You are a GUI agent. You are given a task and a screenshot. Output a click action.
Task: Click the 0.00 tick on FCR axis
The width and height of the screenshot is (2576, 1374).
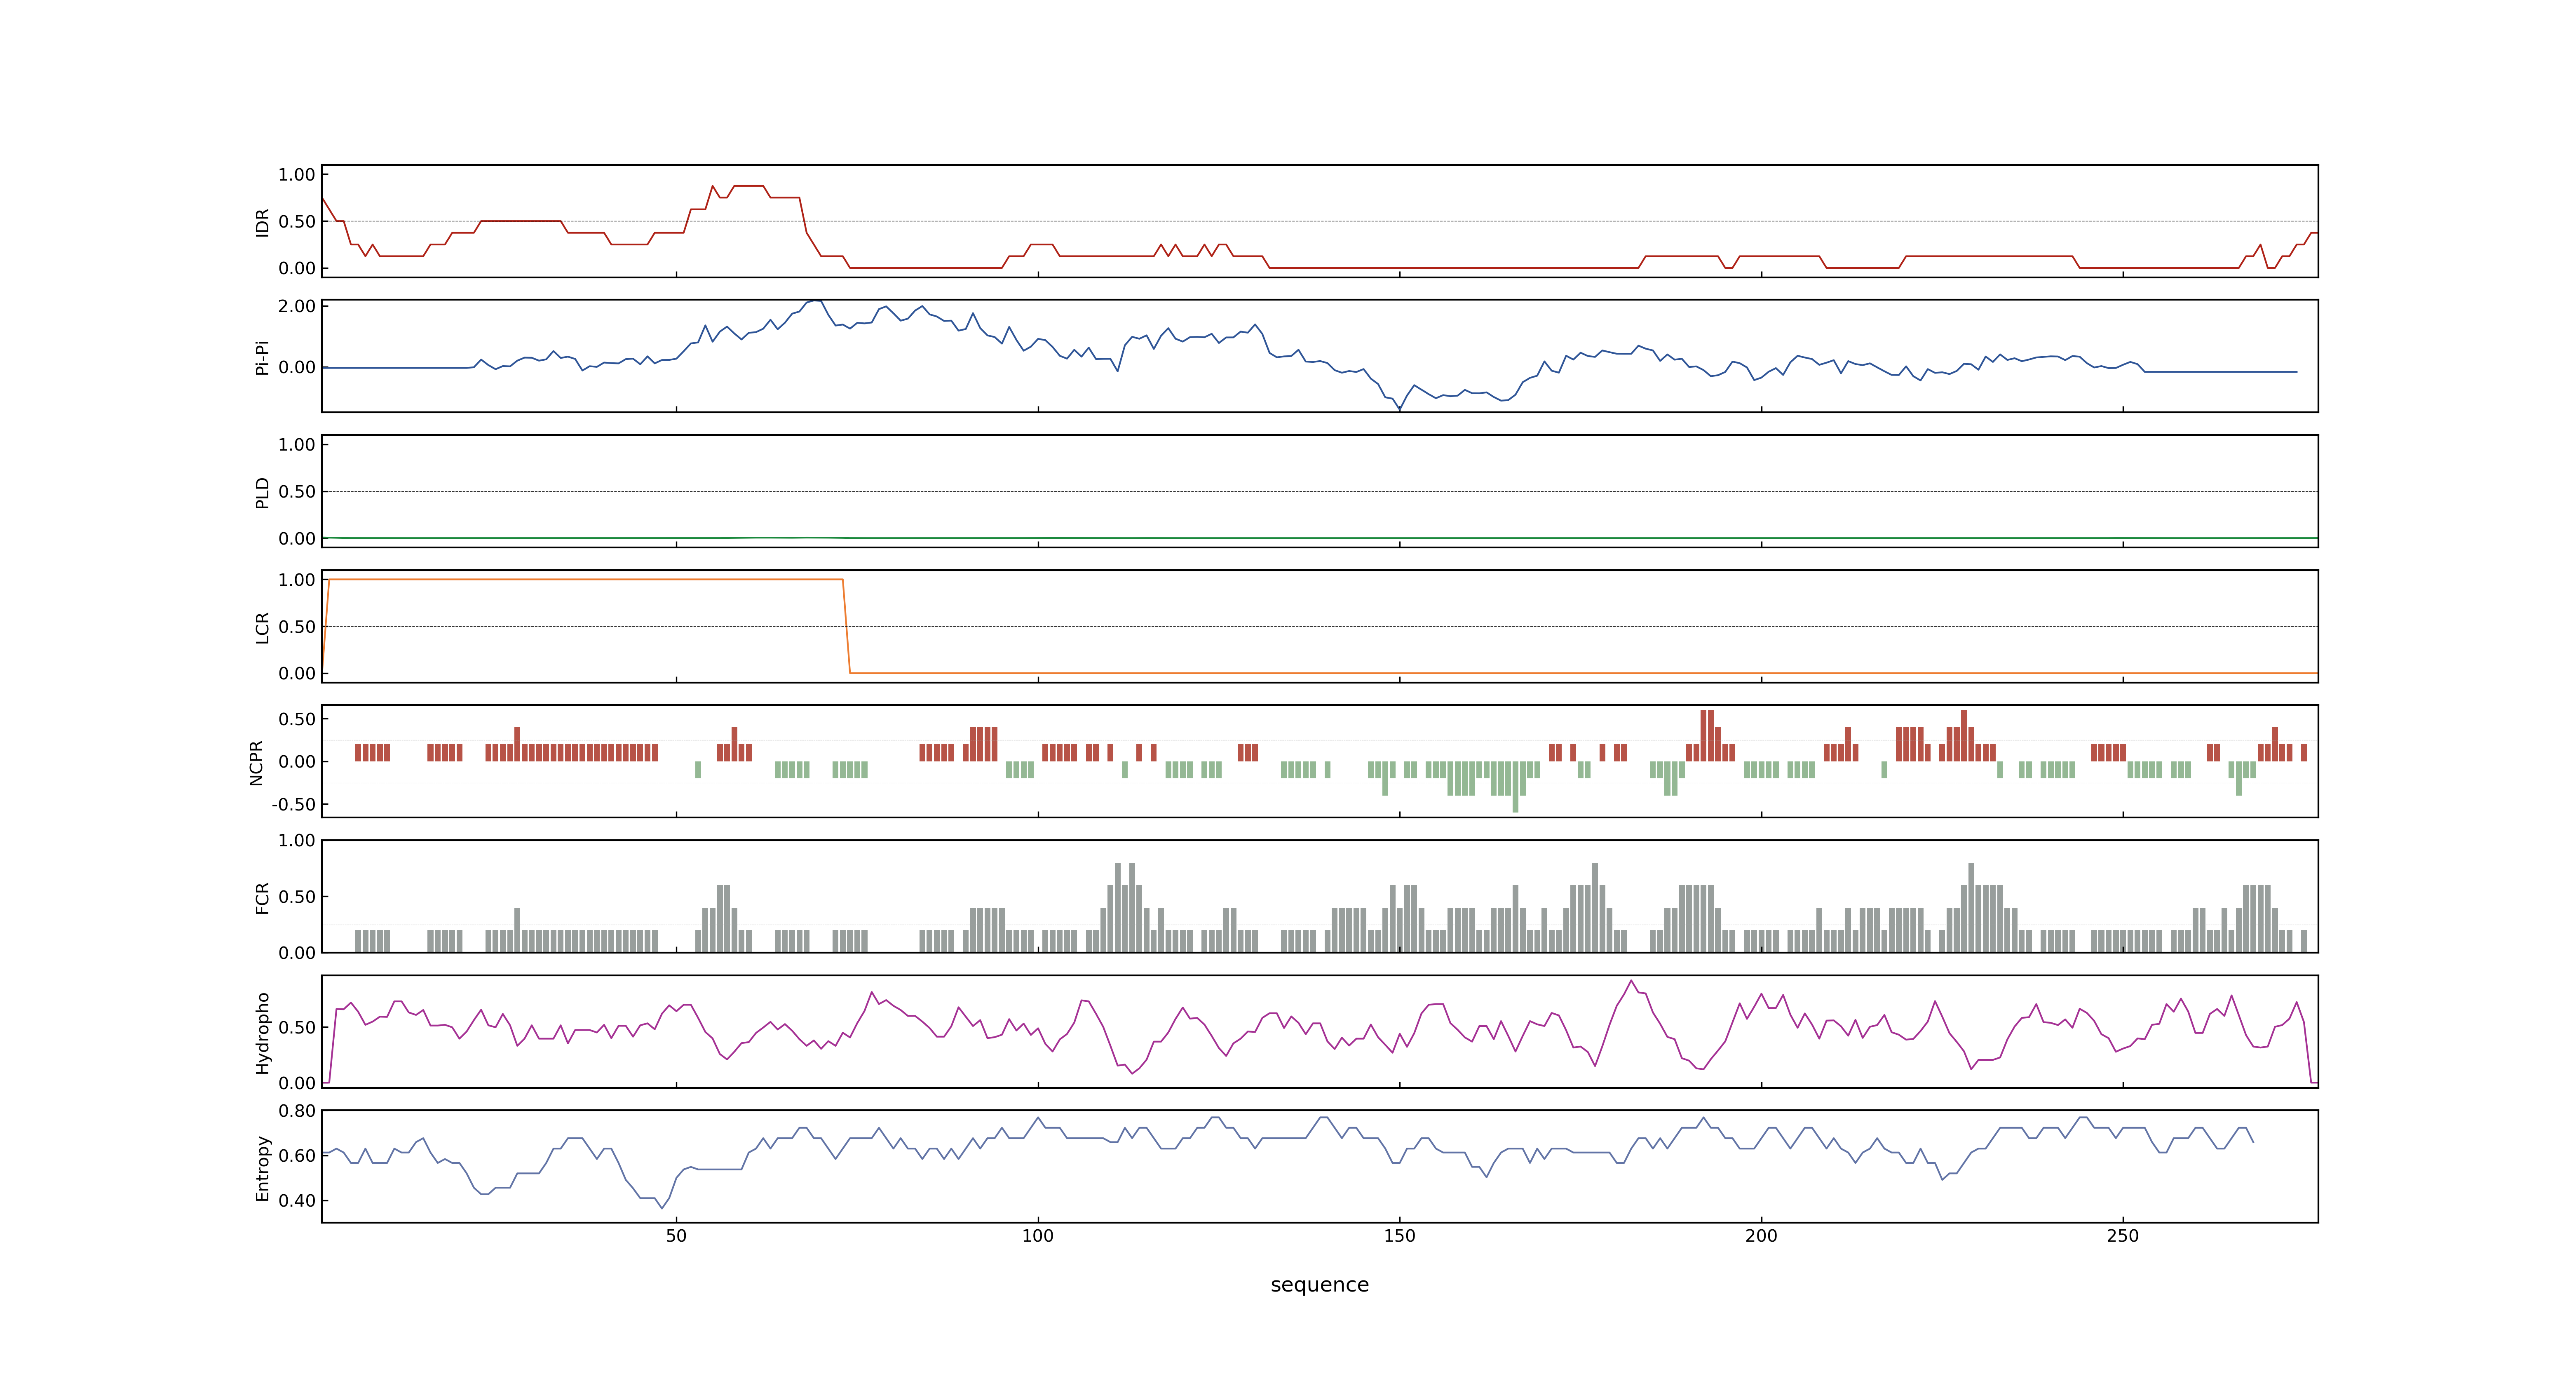click(297, 953)
